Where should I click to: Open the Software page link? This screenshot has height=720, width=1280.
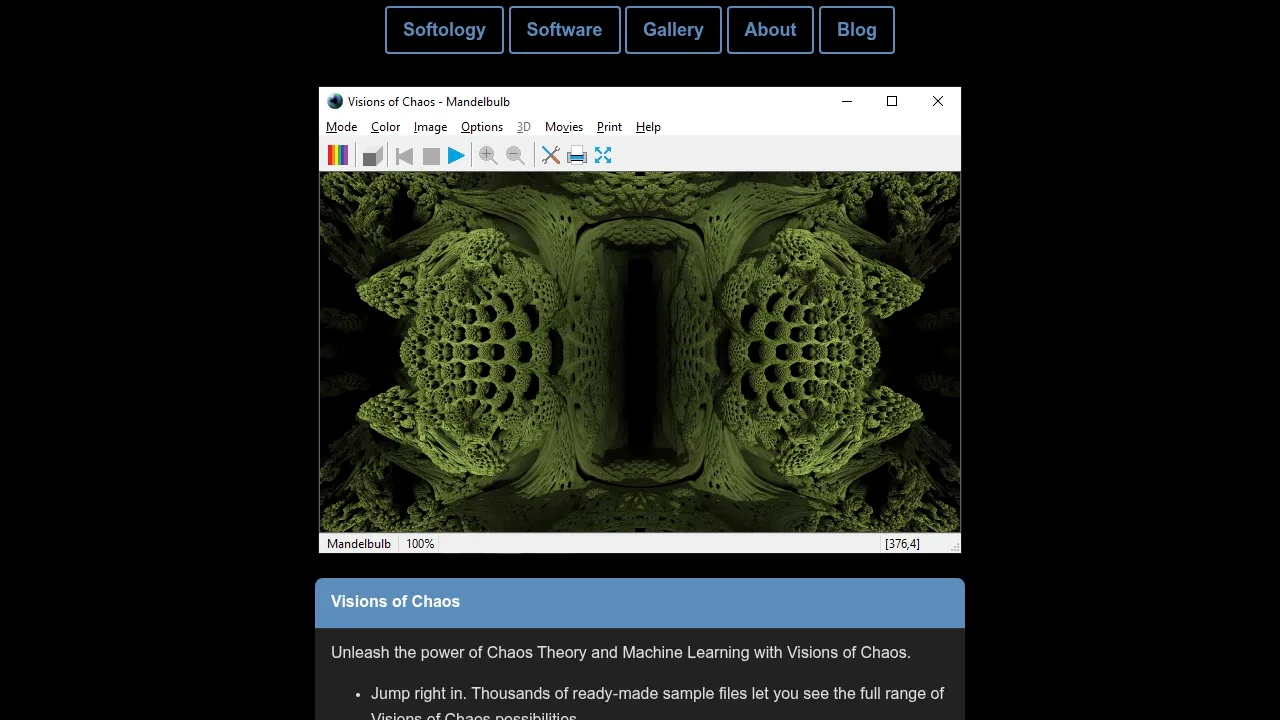[564, 30]
